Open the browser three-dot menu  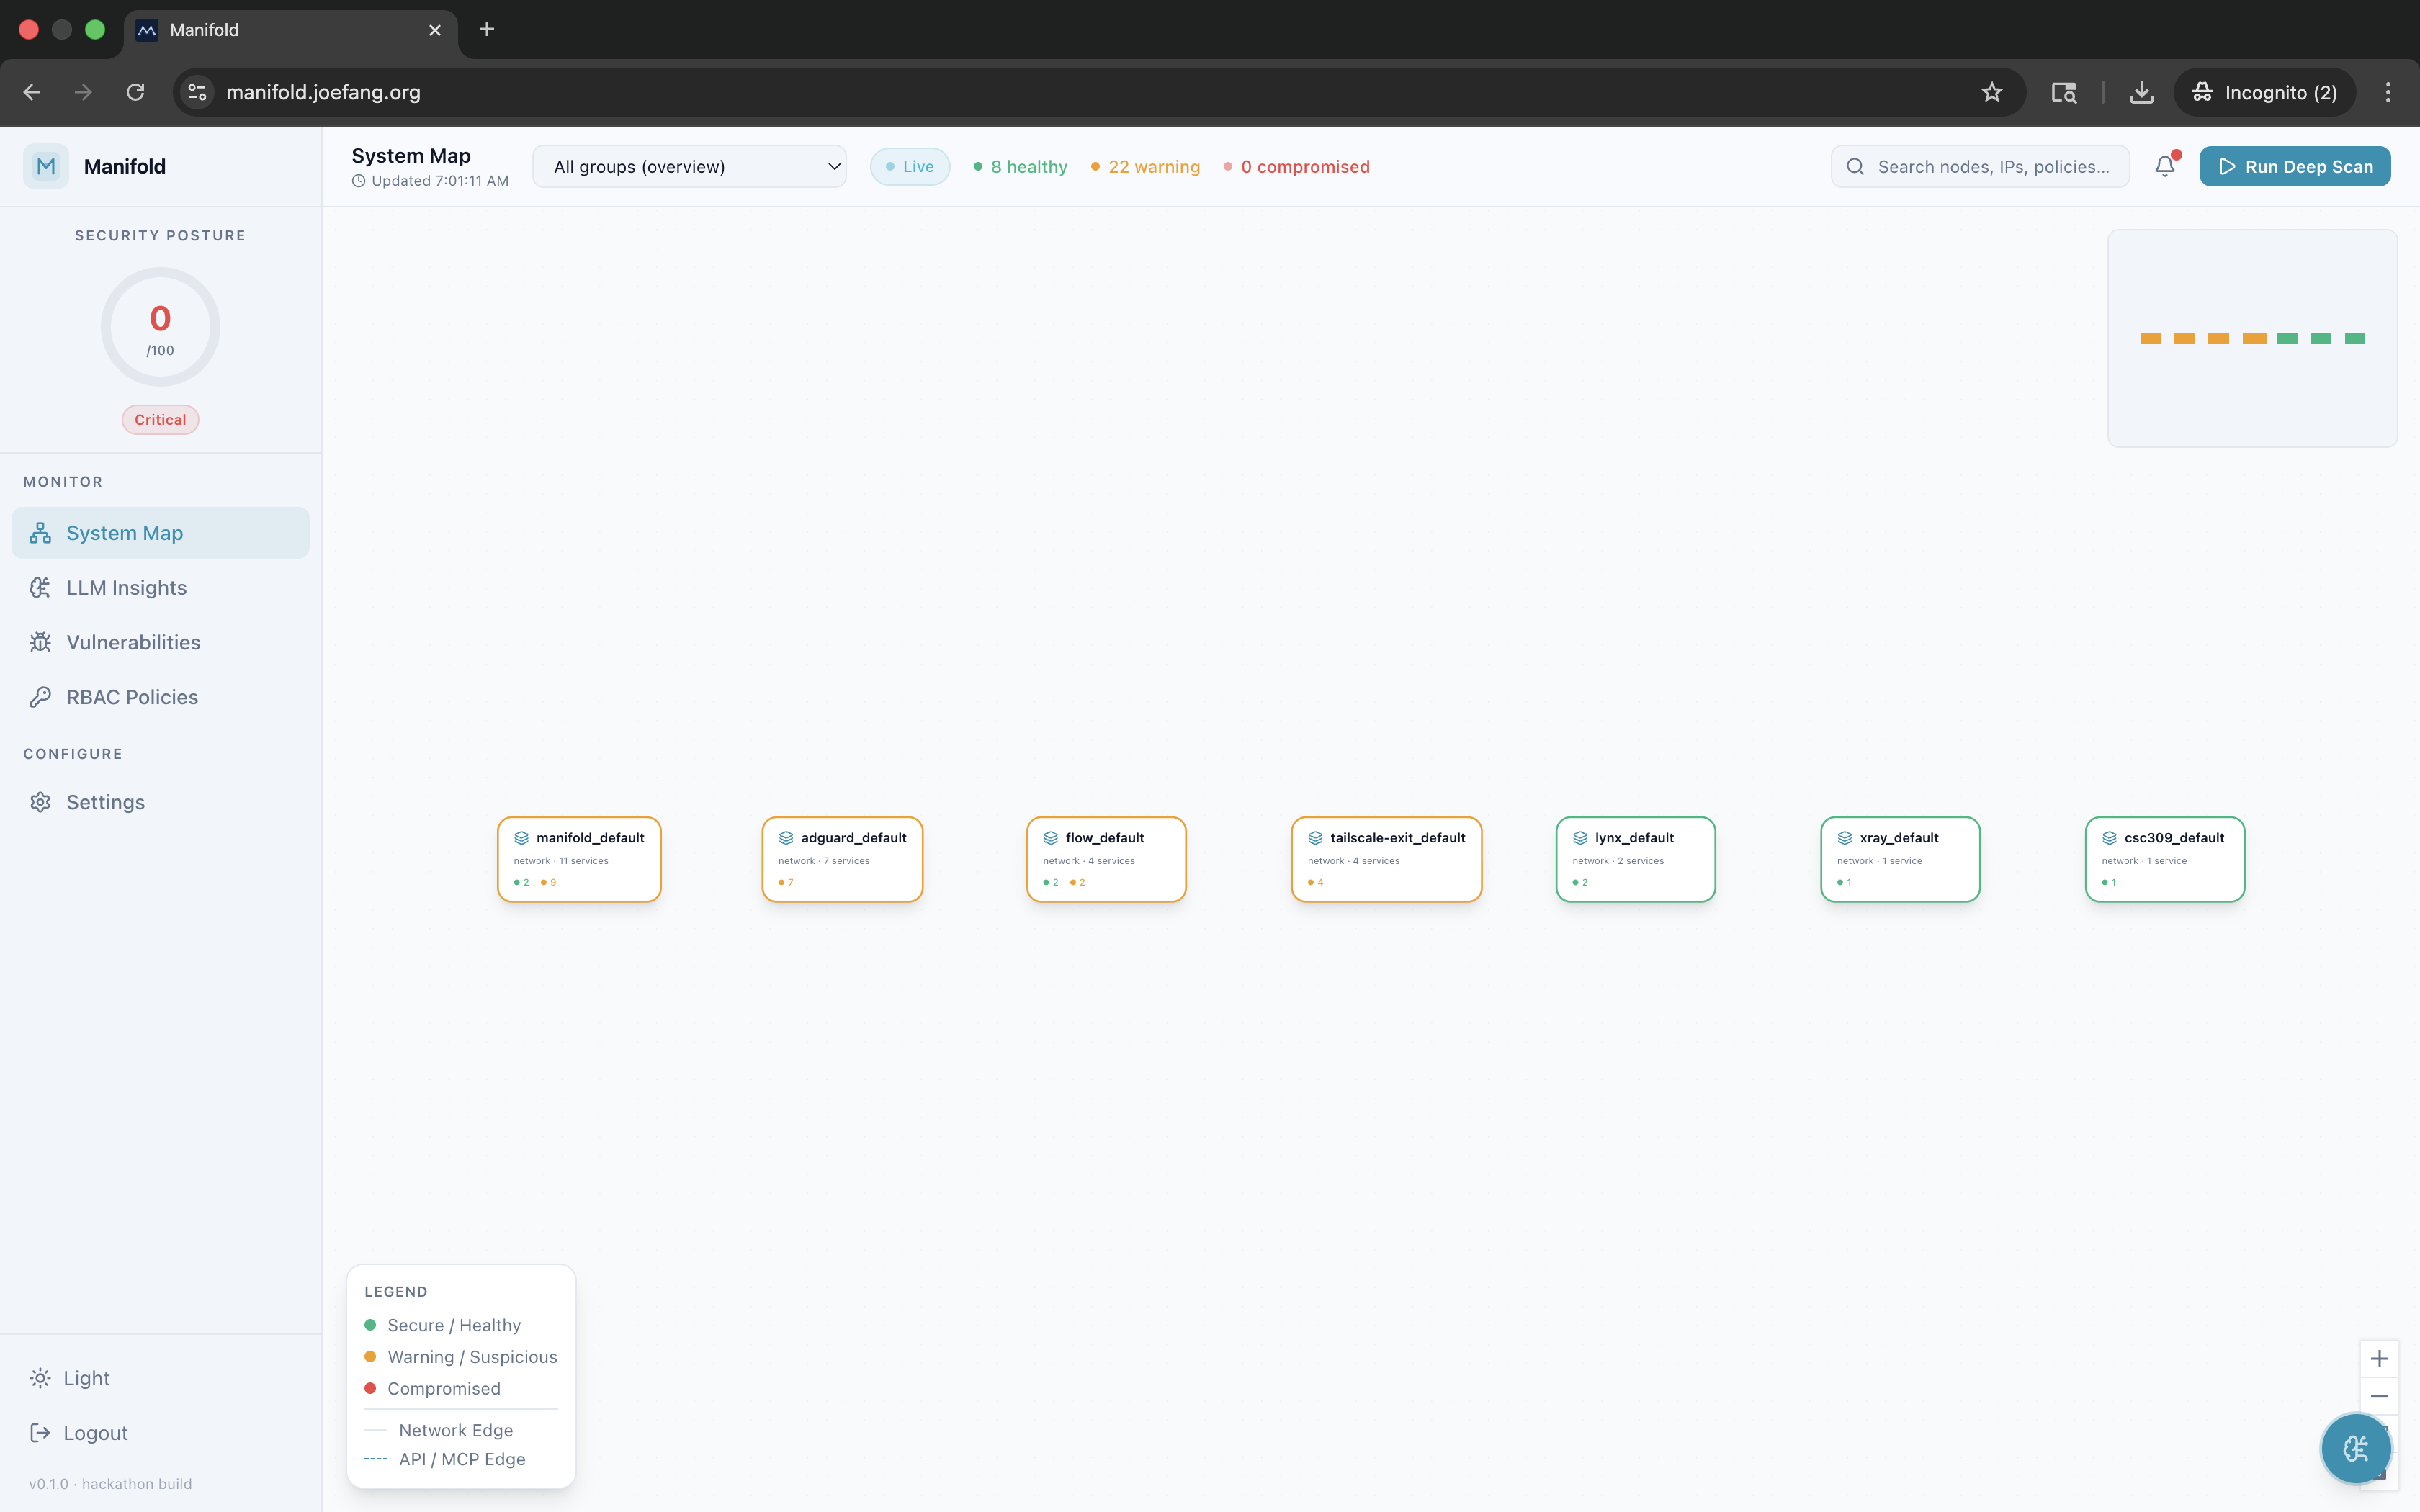[x=2388, y=92]
